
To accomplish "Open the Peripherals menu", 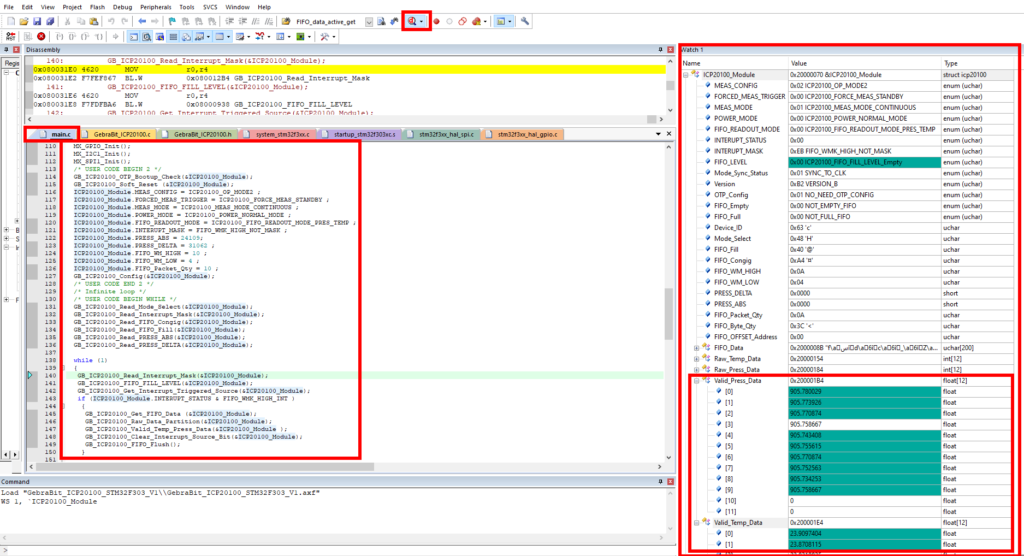I will [155, 7].
